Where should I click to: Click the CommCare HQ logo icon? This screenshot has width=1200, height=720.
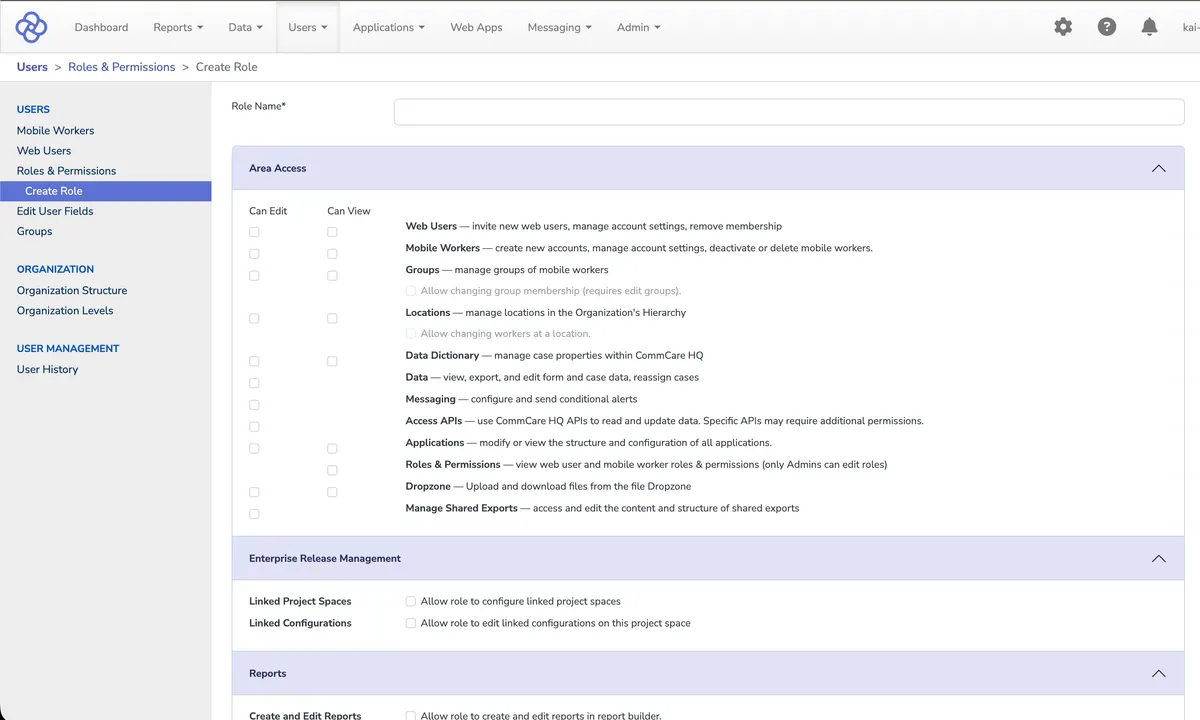31,27
